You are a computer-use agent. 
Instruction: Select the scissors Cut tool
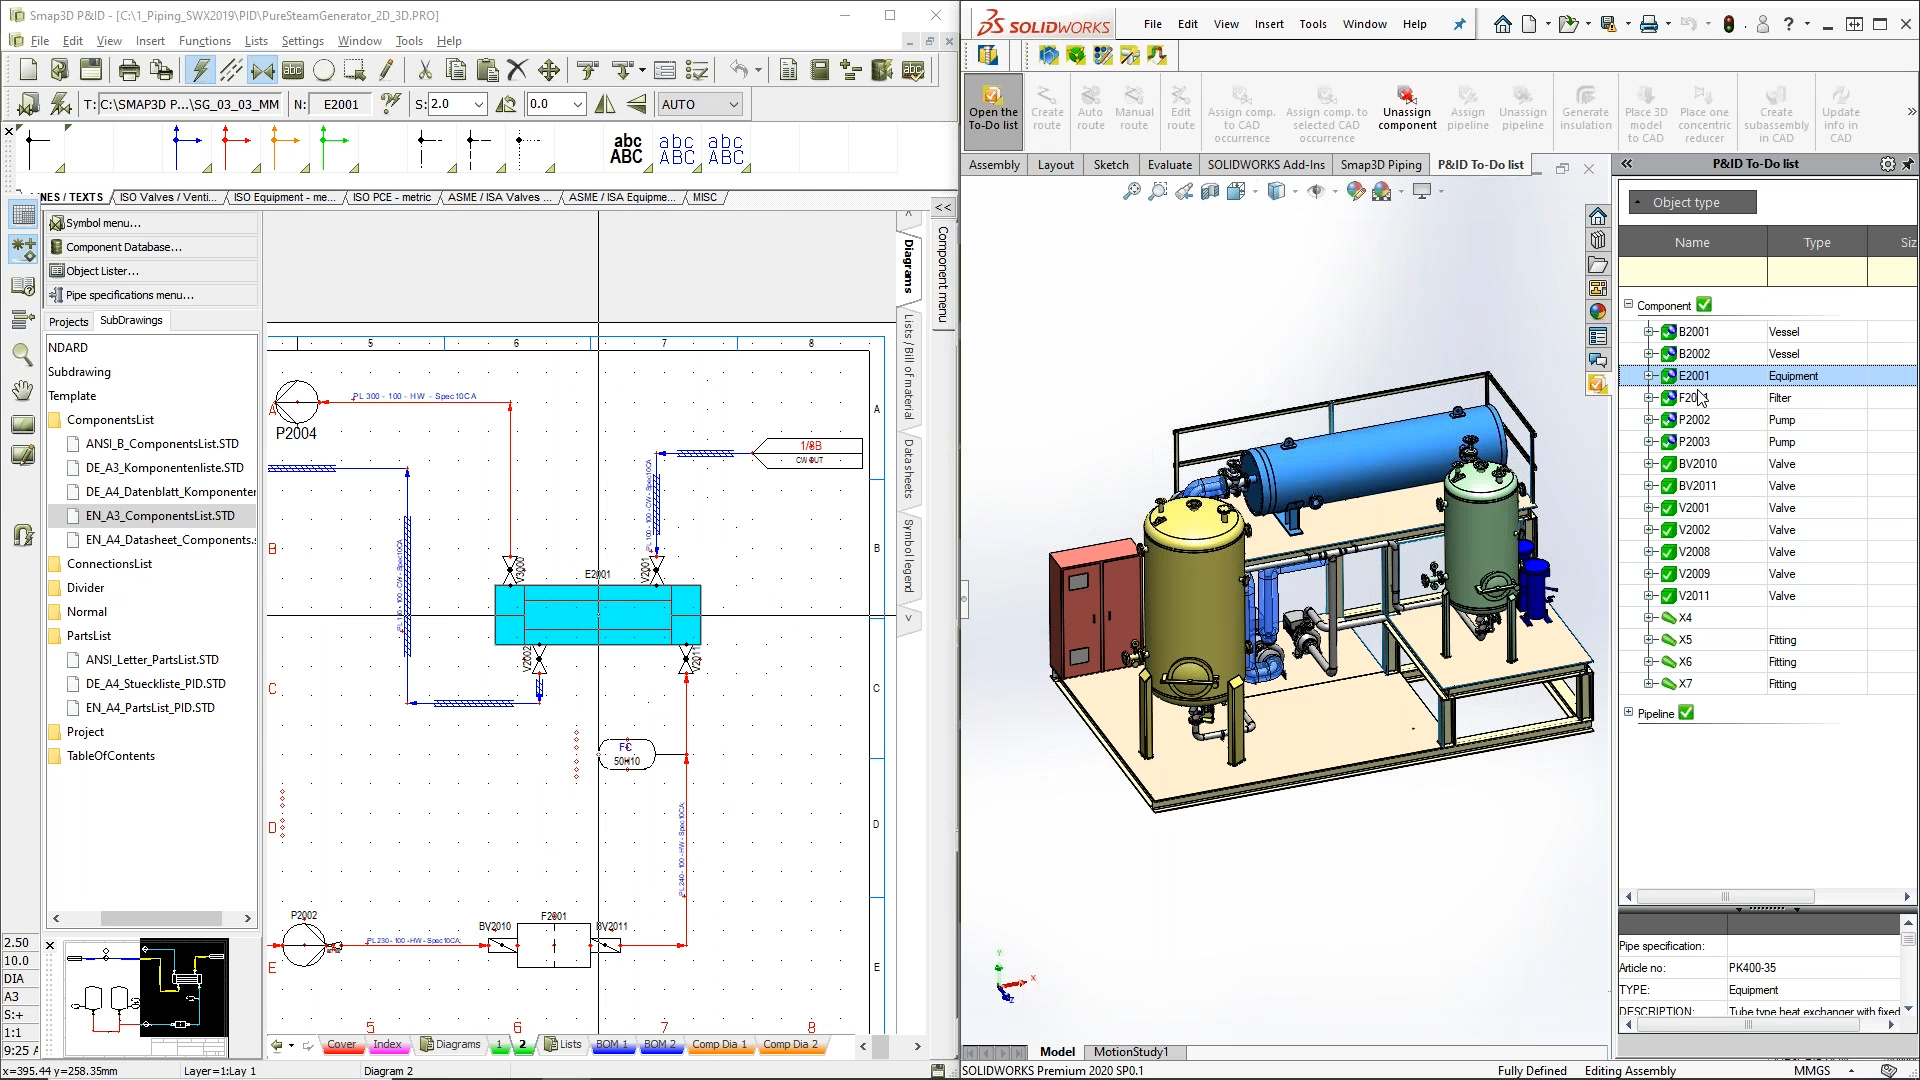coord(424,70)
